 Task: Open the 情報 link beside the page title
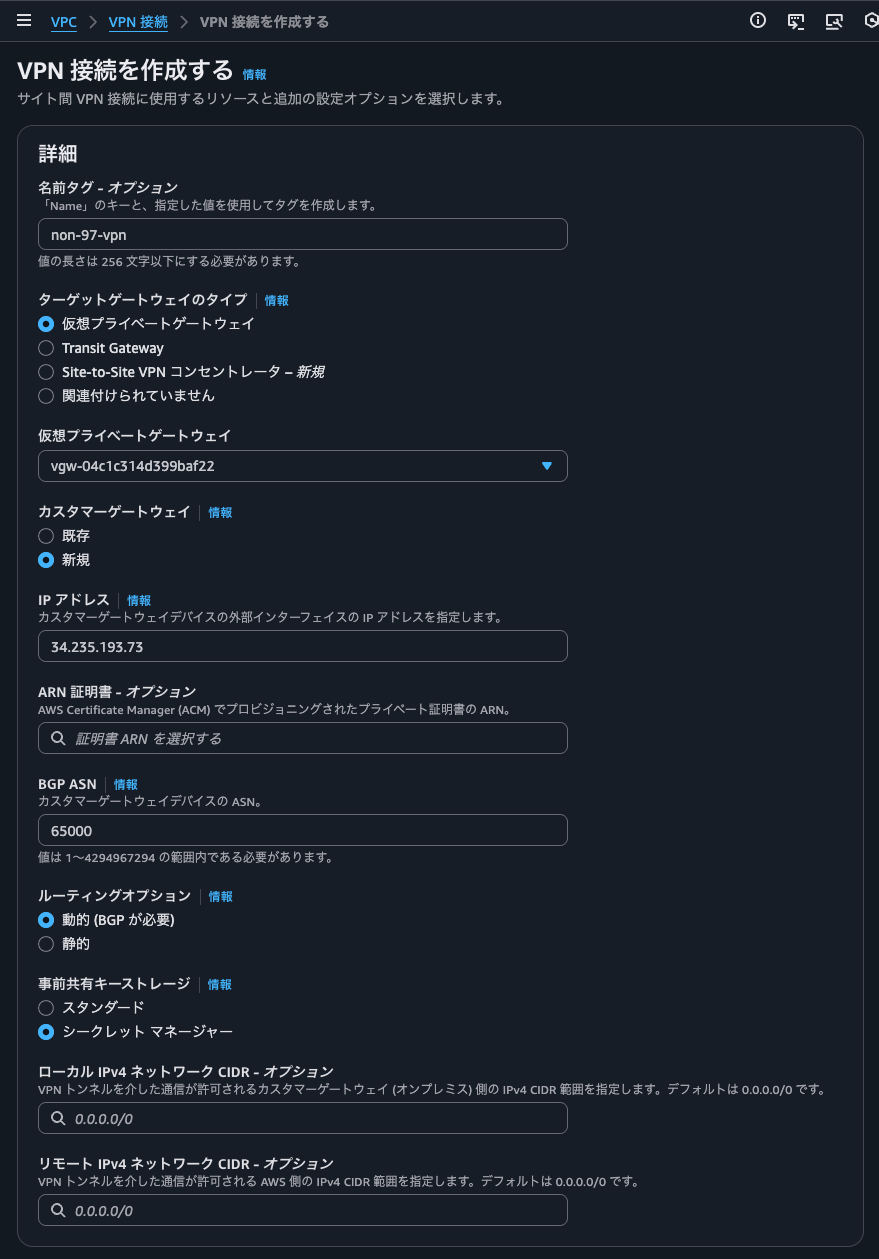pos(256,73)
